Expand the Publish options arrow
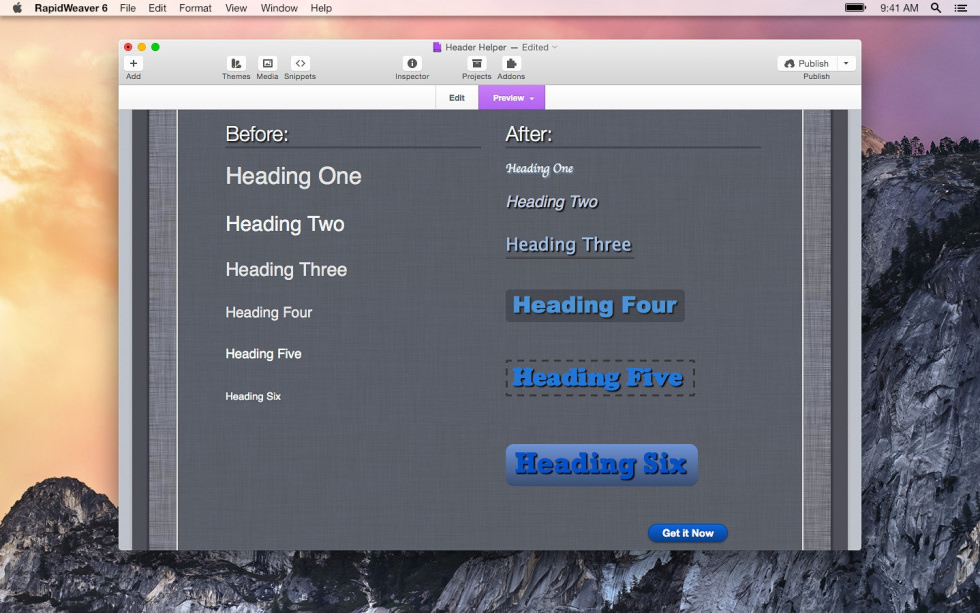The image size is (980, 613). pyautogui.click(x=846, y=63)
